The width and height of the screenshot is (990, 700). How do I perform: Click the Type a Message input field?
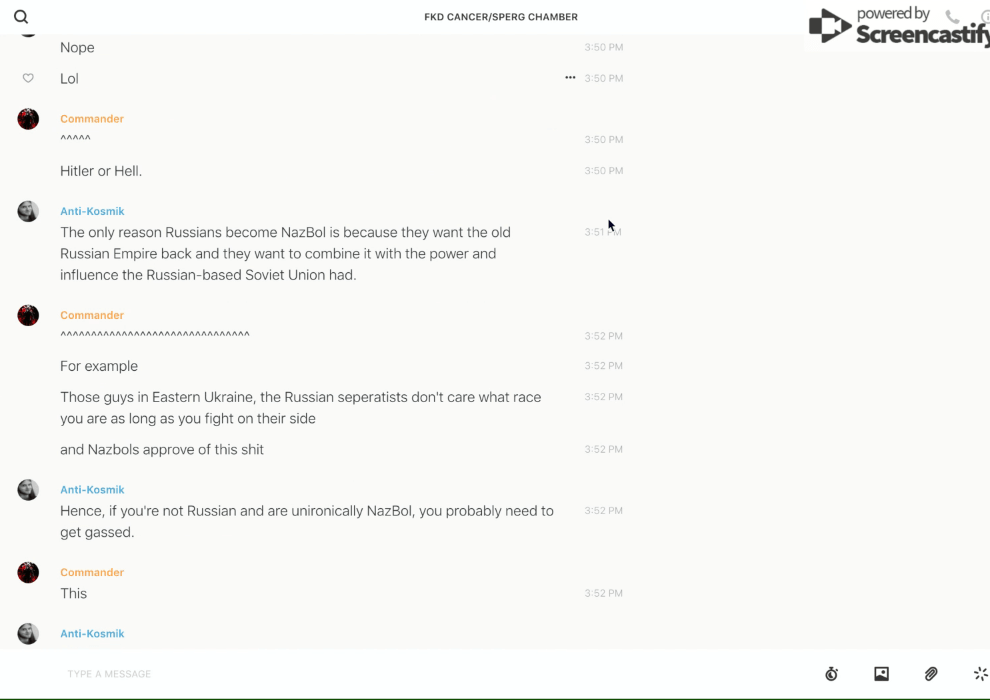[400, 674]
